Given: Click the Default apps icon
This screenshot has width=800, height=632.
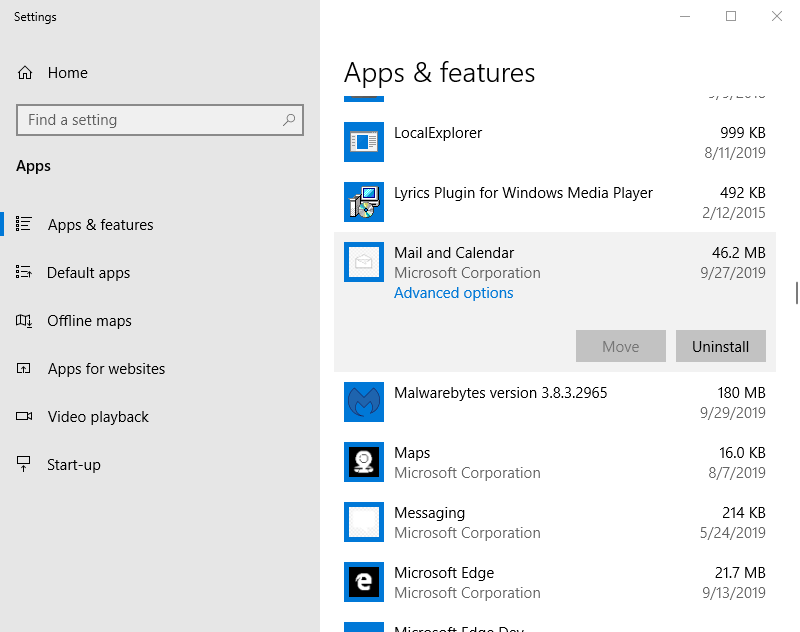Looking at the screenshot, I should click(23, 272).
